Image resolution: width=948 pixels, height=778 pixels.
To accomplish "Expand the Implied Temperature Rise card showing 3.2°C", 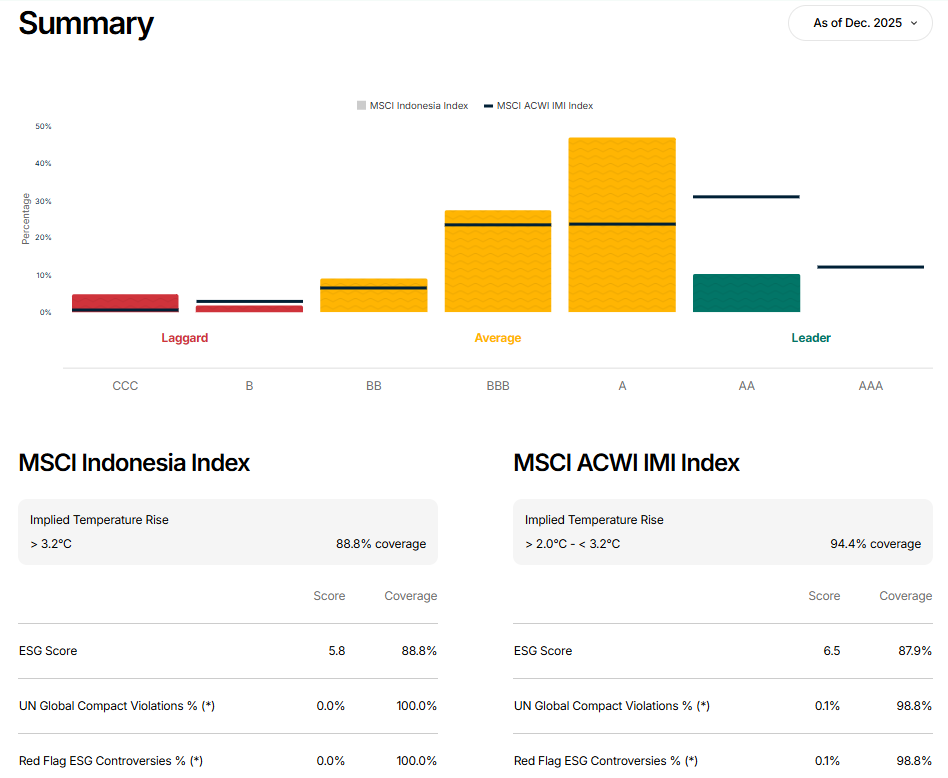I will (x=226, y=531).
